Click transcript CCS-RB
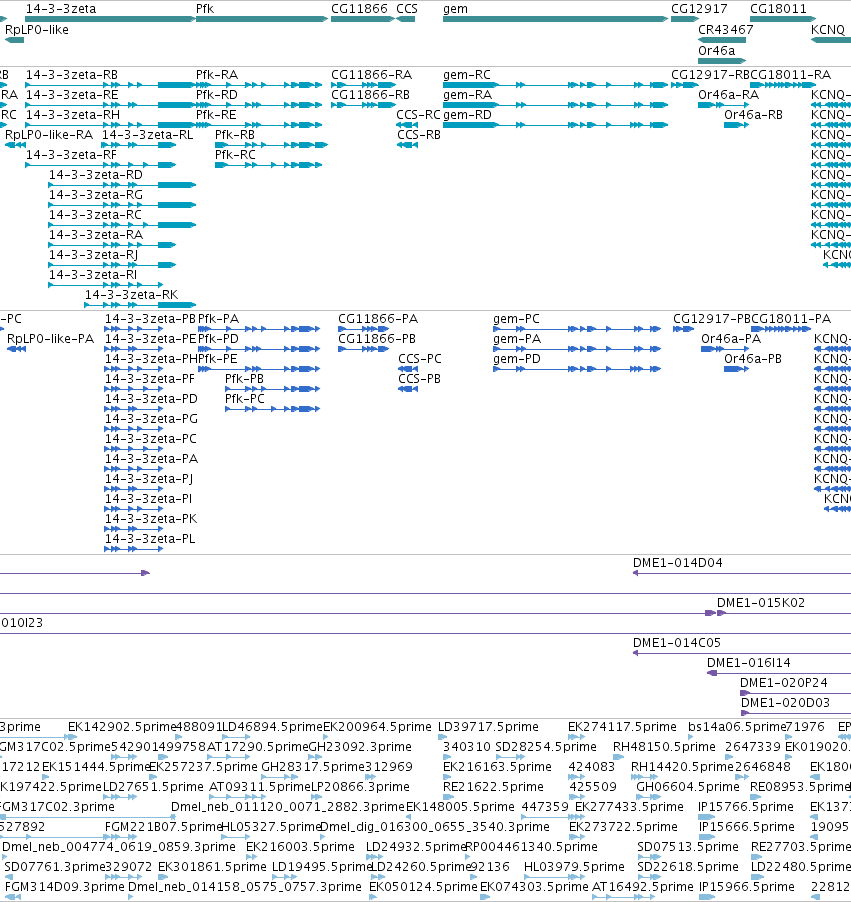Image resolution: width=851 pixels, height=902 pixels. (x=419, y=135)
